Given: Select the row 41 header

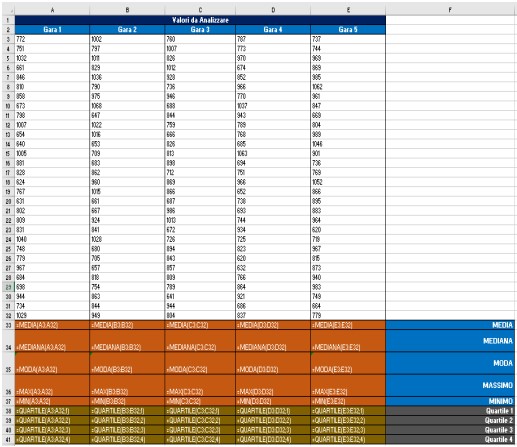Looking at the screenshot, I should click(8, 439).
